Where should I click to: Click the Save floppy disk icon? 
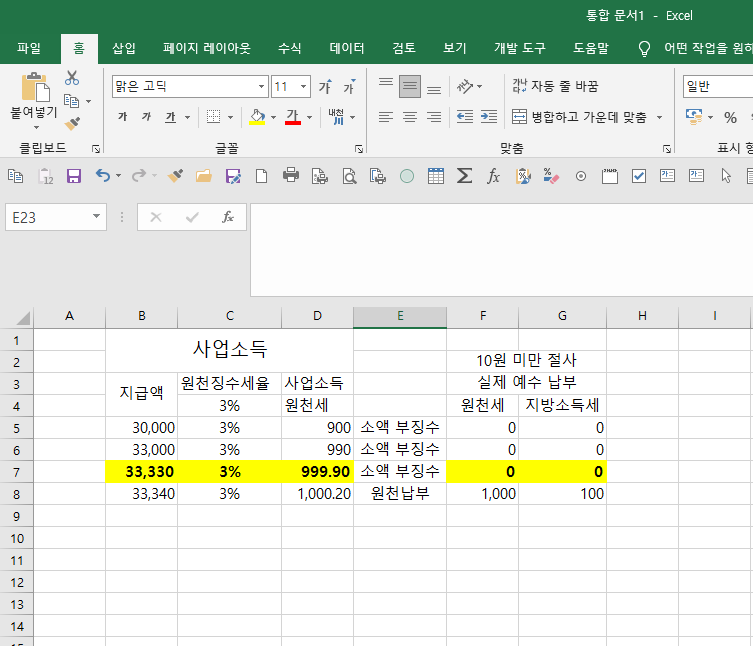(x=74, y=176)
